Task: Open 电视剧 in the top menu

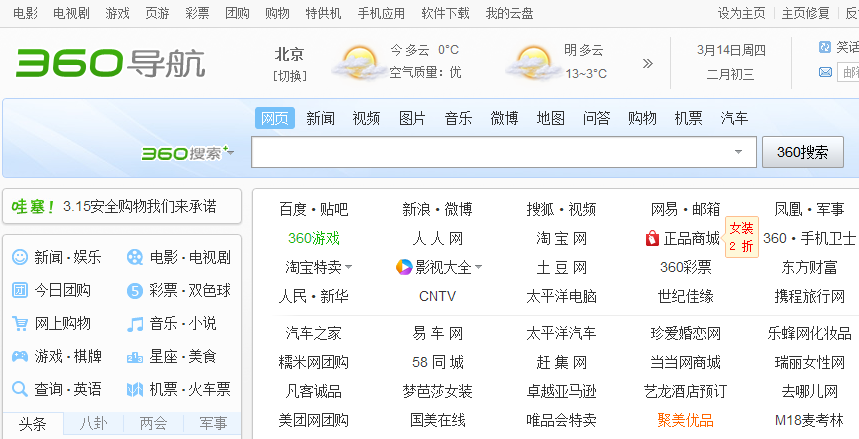Action: 71,13
